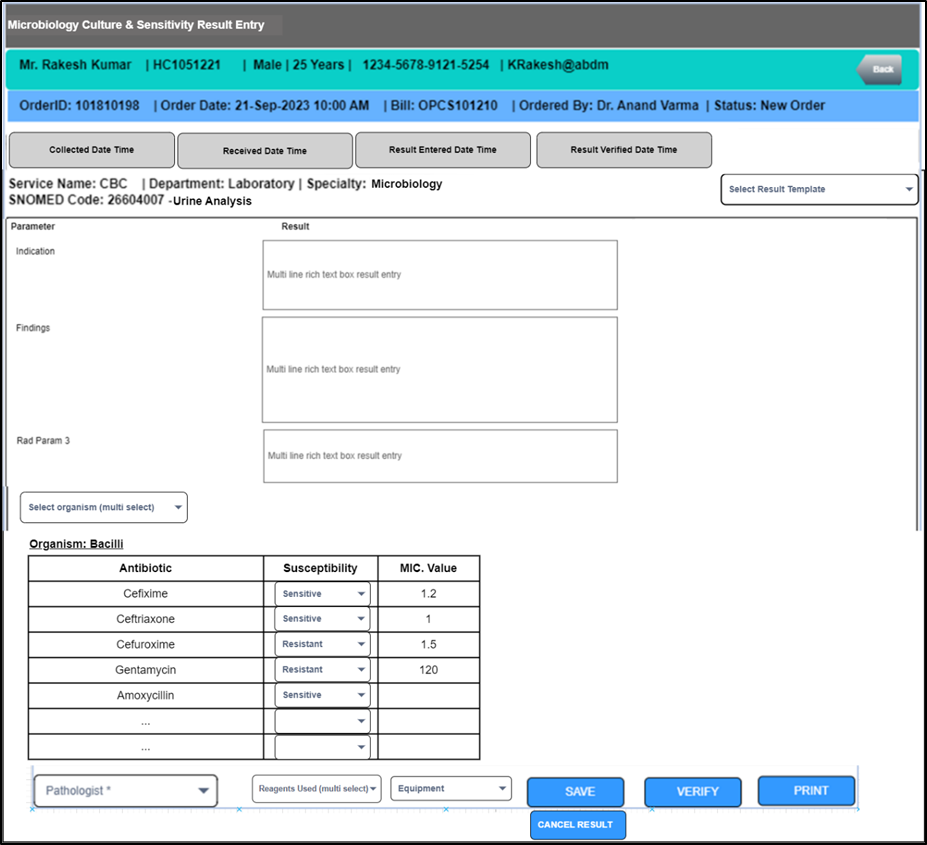This screenshot has width=927, height=845.
Task: Click the MIC. Value column header
Action: pos(429,568)
